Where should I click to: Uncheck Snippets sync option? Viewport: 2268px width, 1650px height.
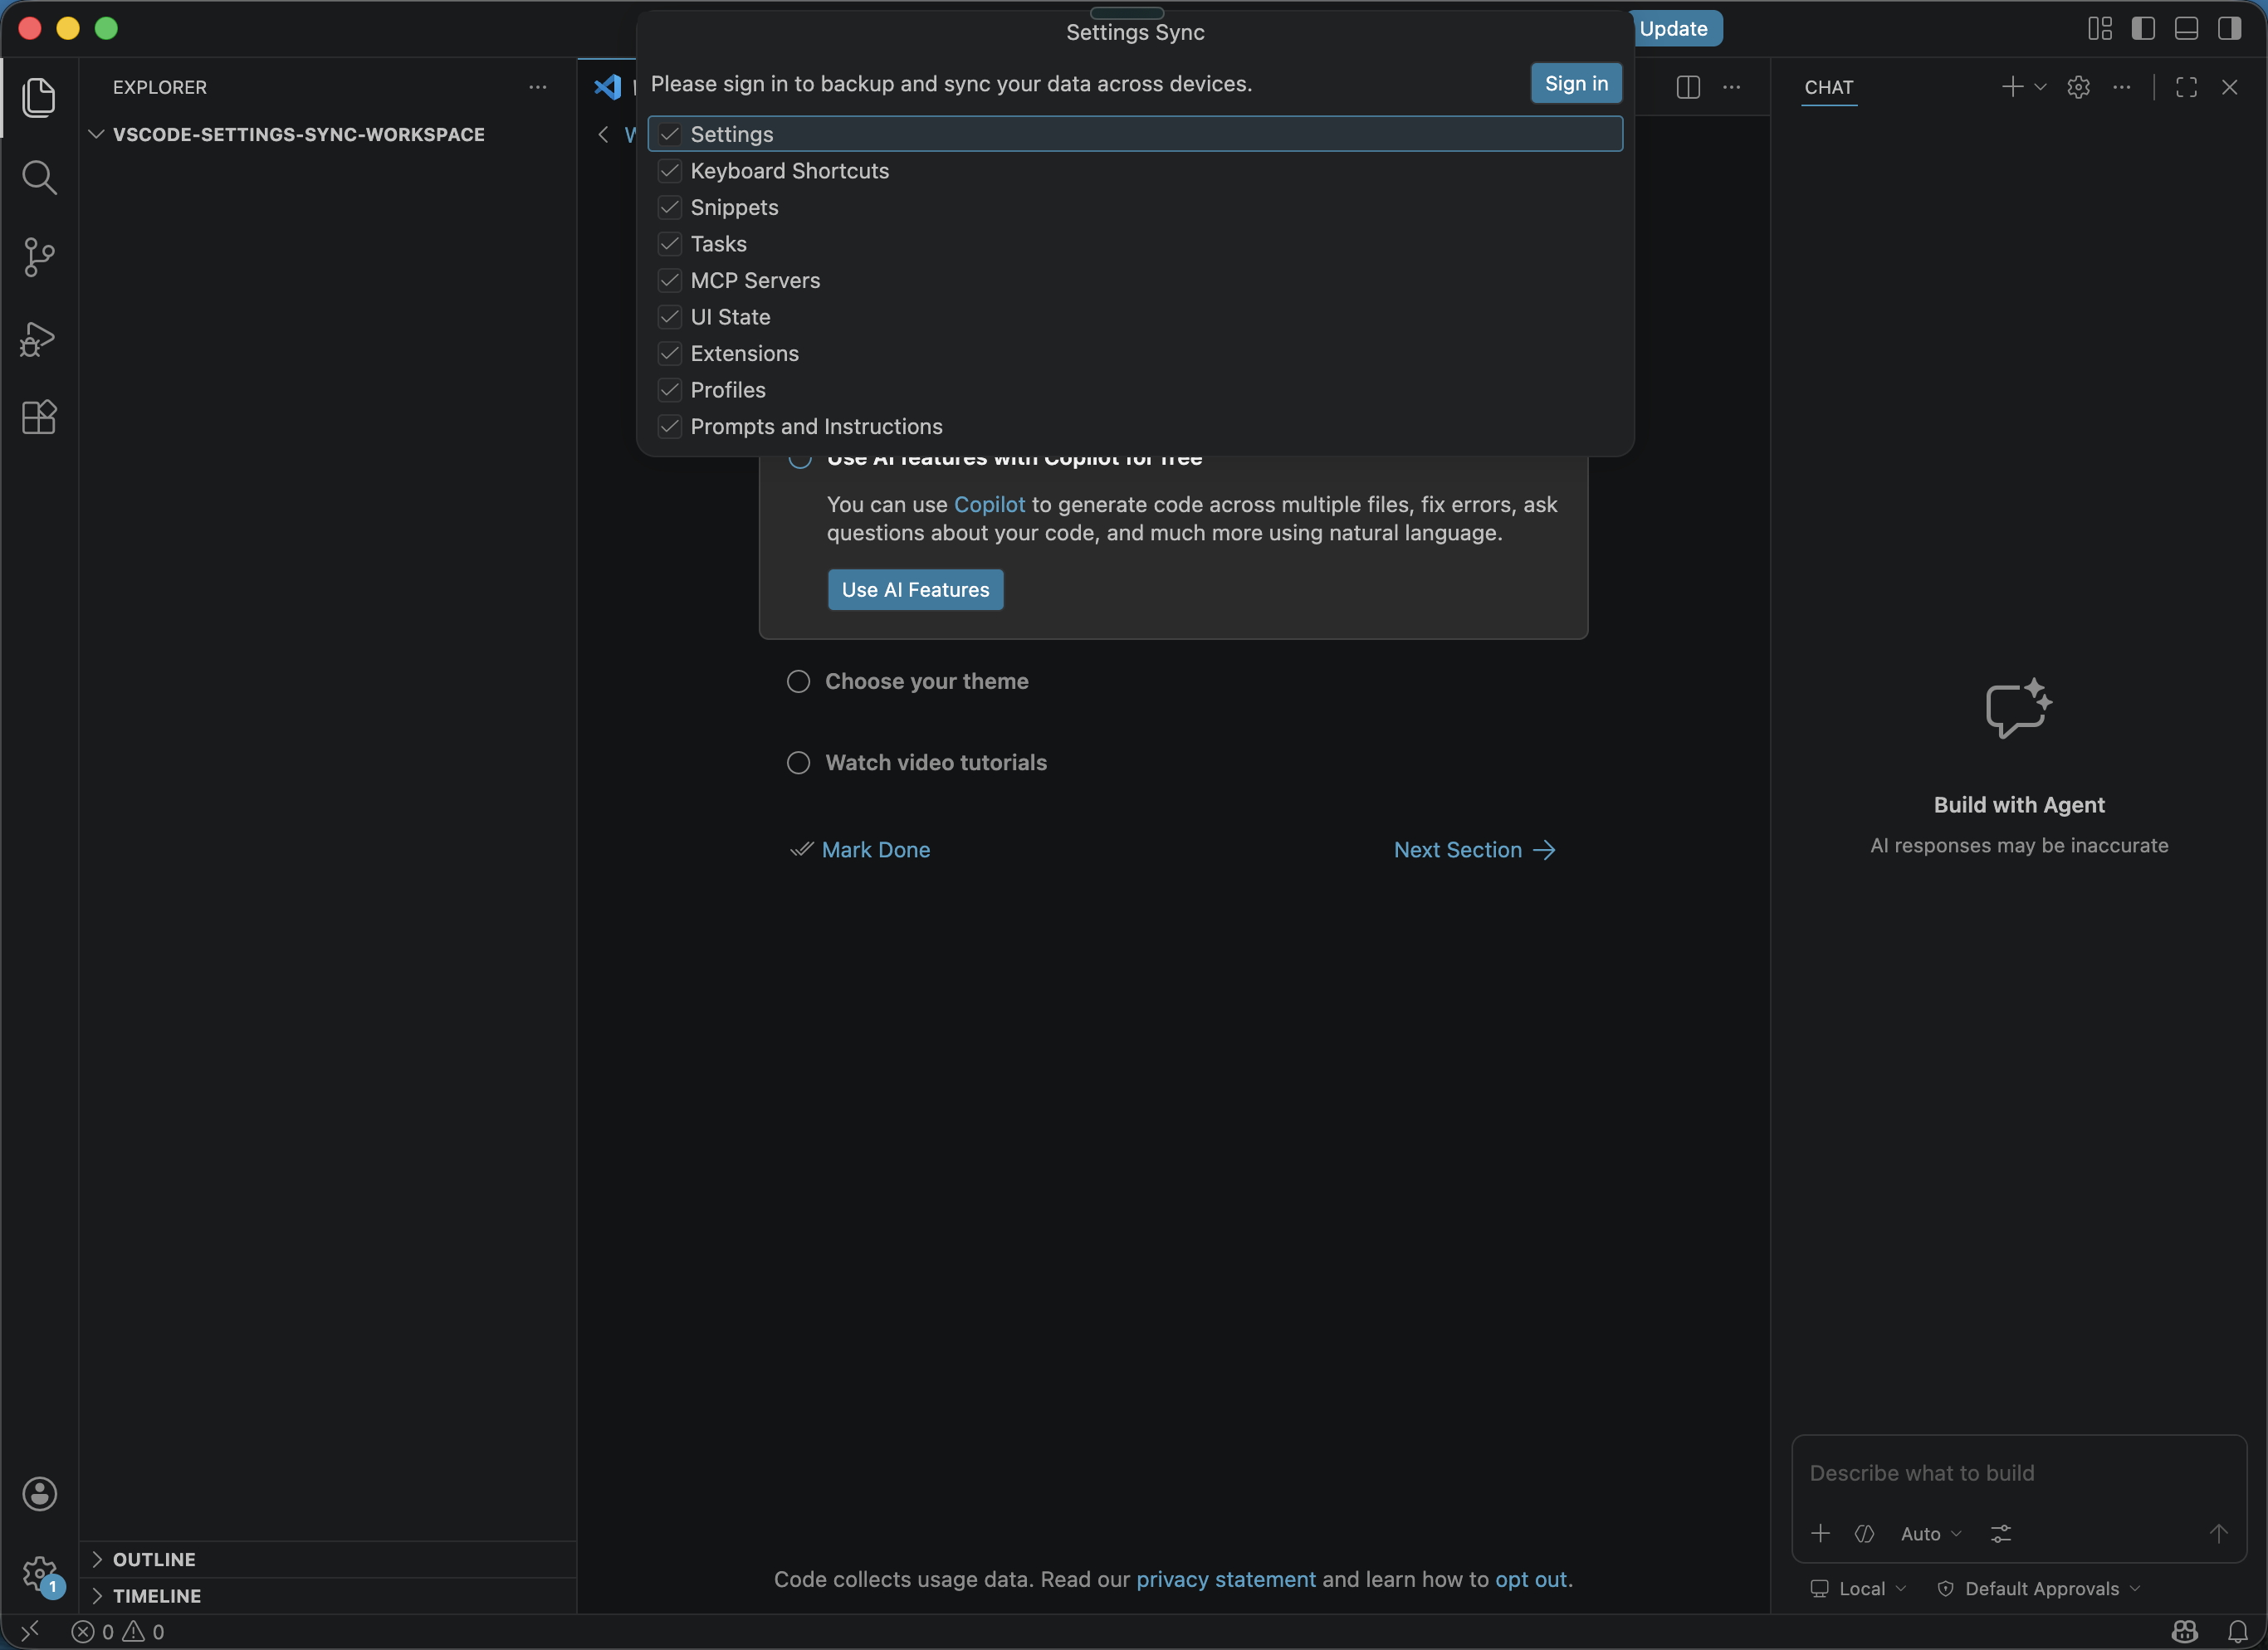coord(670,207)
